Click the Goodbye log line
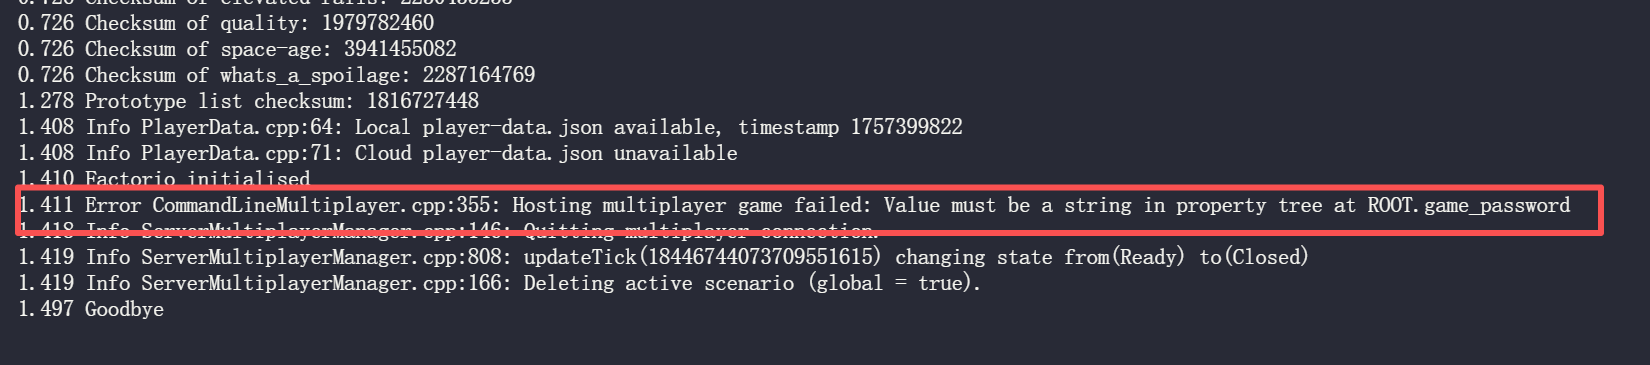Screen dimensions: 1650x365 pyautogui.click(x=91, y=309)
